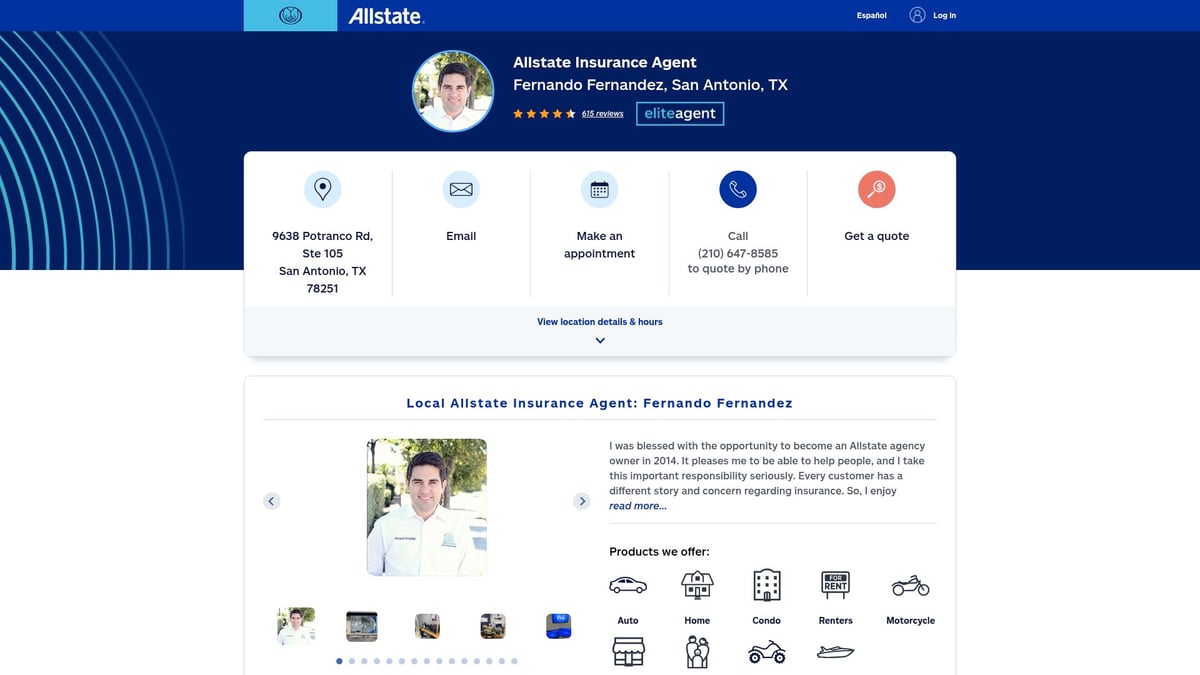Viewport: 1200px width, 675px height.
Task: Click the Motorcycle product icon
Action: tap(910, 584)
